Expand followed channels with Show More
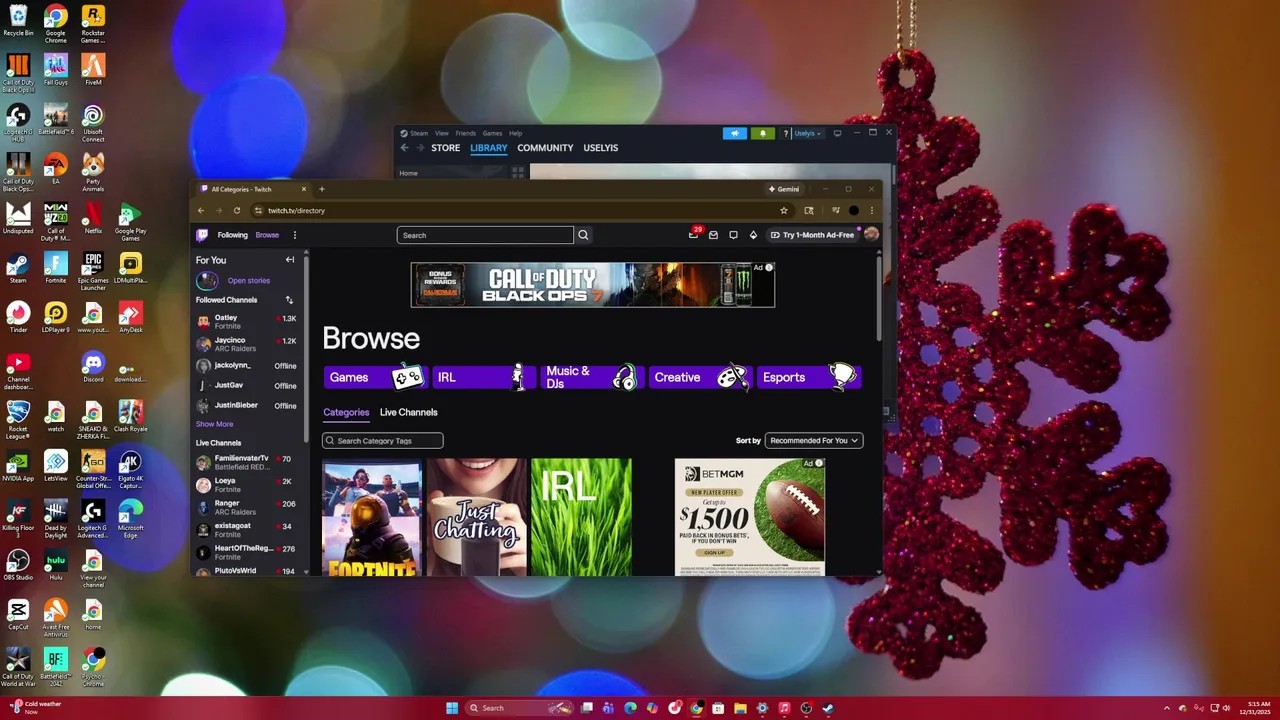Viewport: 1280px width, 720px height. [x=214, y=424]
